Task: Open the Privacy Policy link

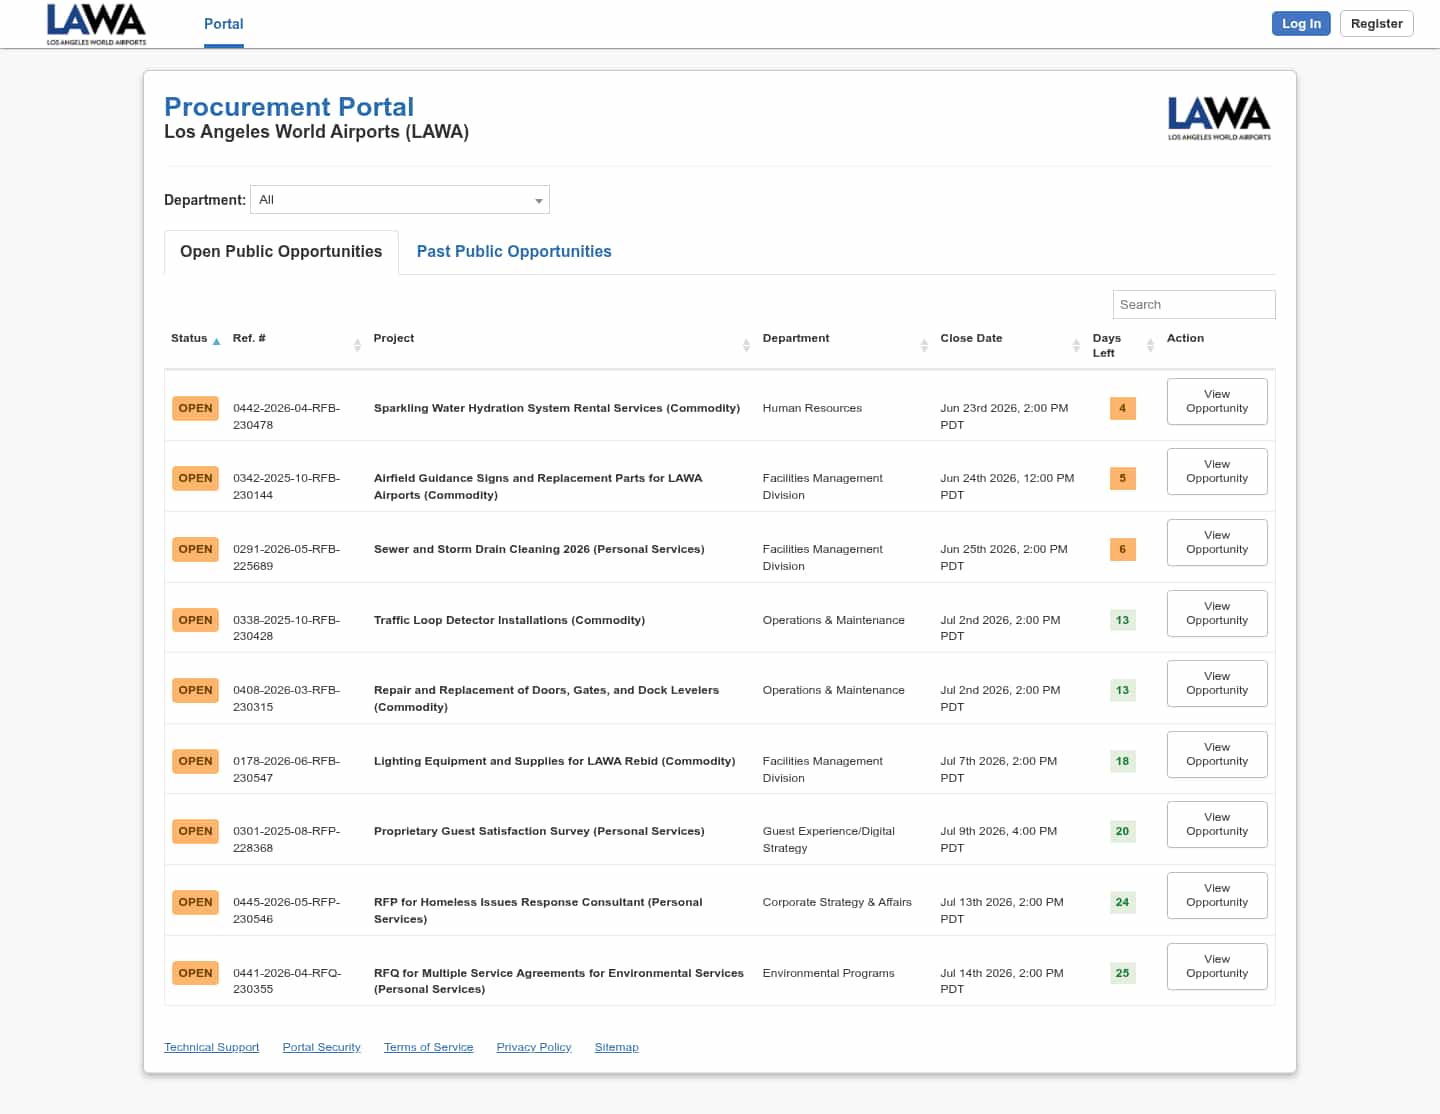Action: tap(534, 1047)
